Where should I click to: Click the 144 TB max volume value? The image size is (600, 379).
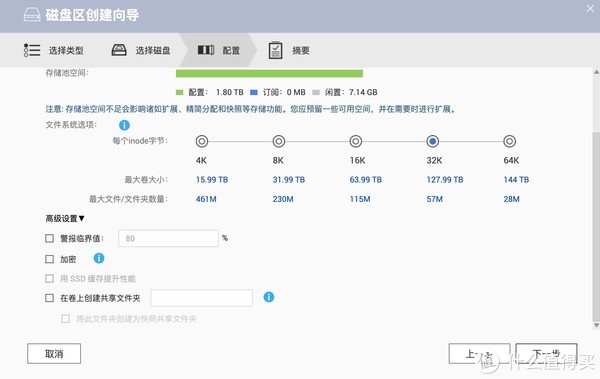coord(516,180)
